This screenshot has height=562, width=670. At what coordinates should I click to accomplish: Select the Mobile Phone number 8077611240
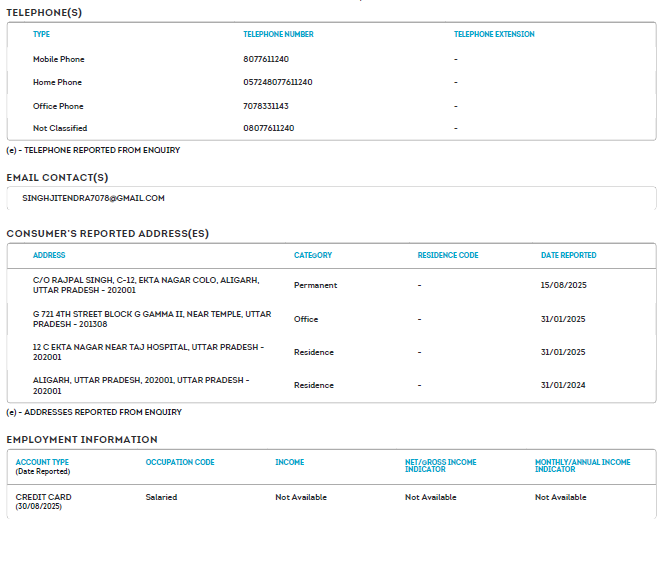coord(264,59)
